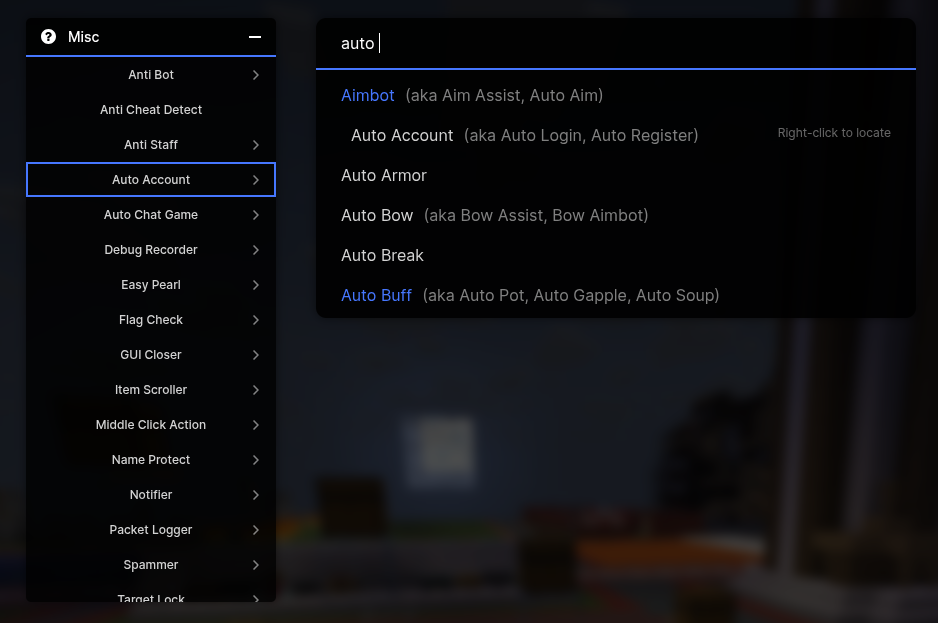Expand the Auto Chat Game options
938x623 pixels.
tap(255, 215)
